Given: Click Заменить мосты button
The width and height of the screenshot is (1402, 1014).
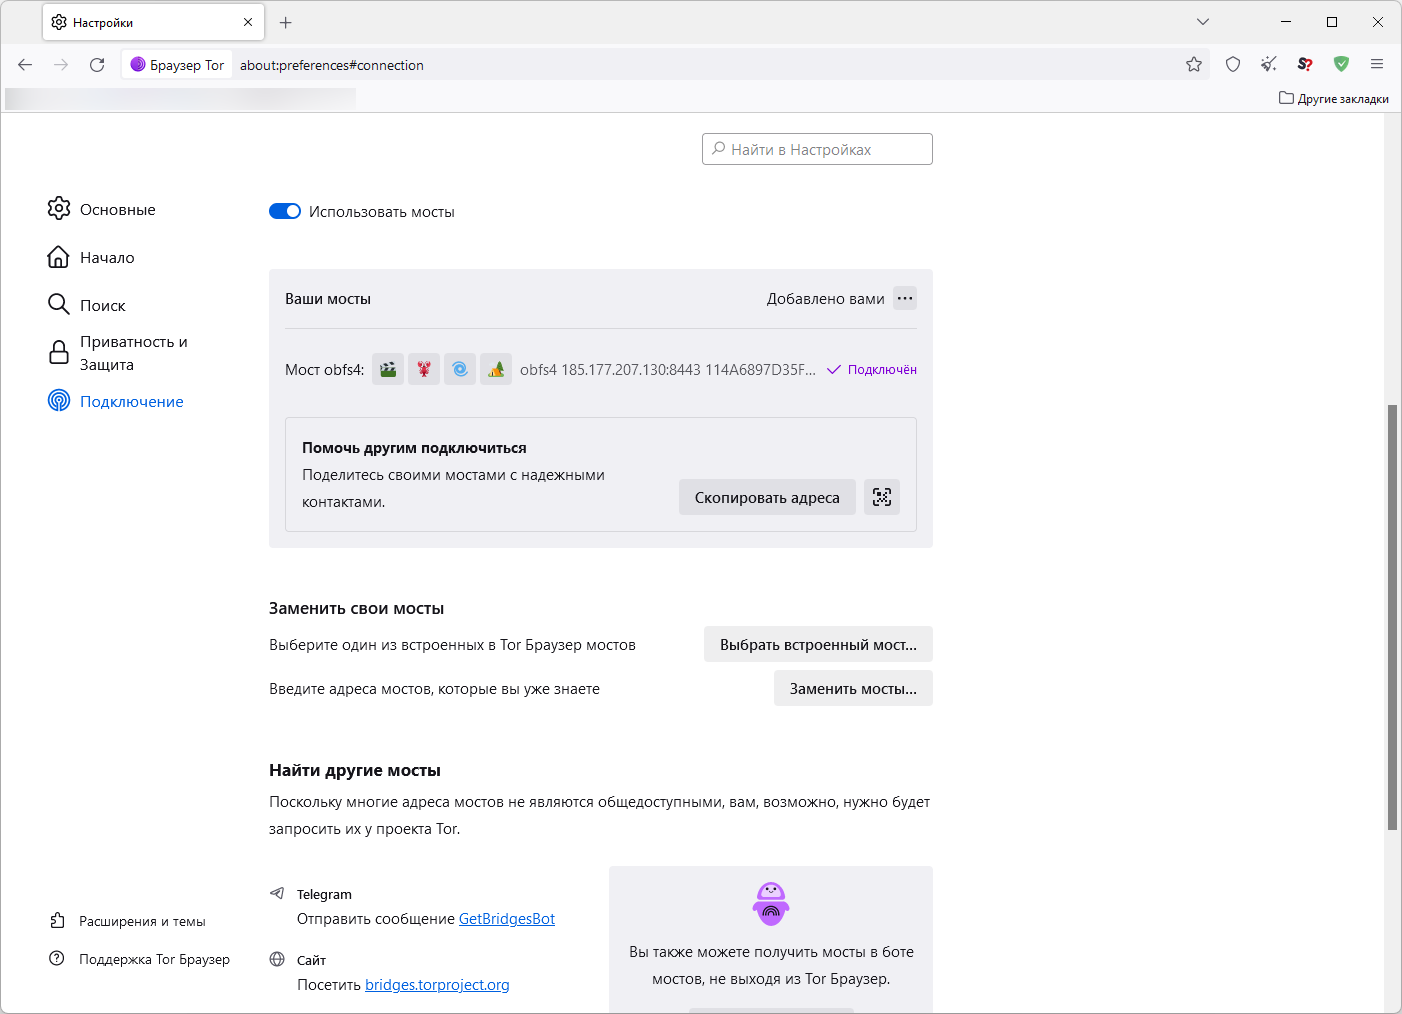Looking at the screenshot, I should coord(853,688).
